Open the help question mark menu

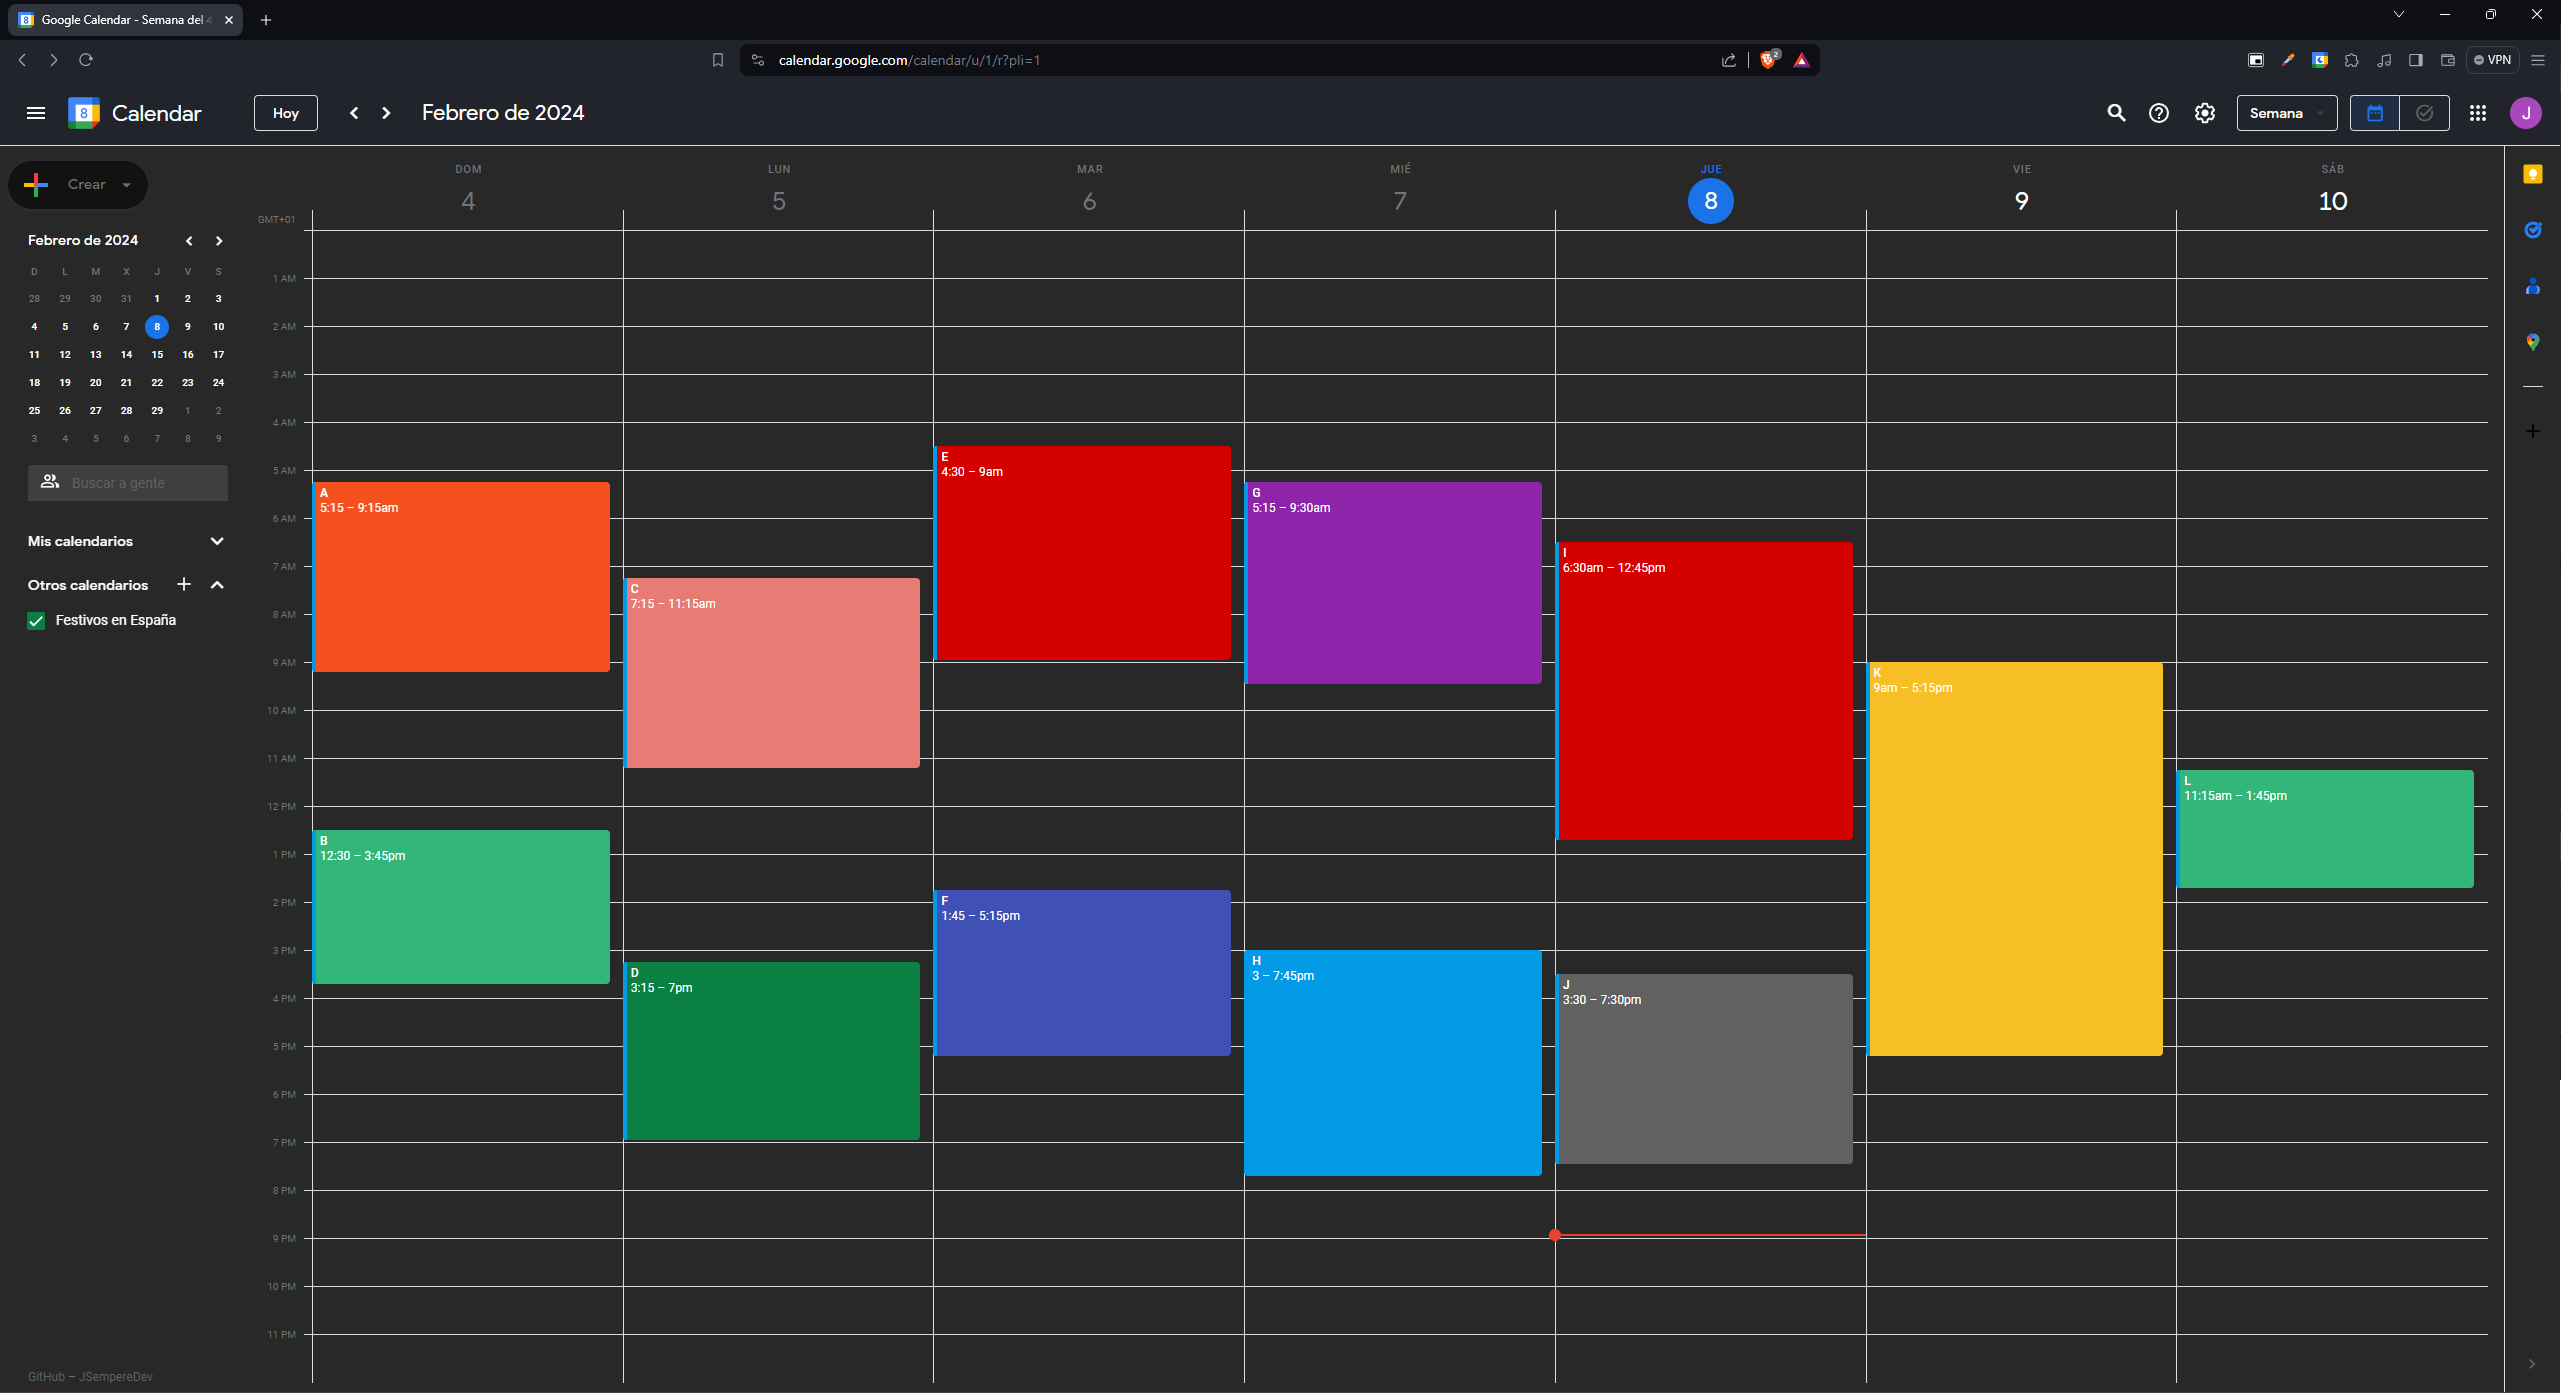click(2159, 113)
